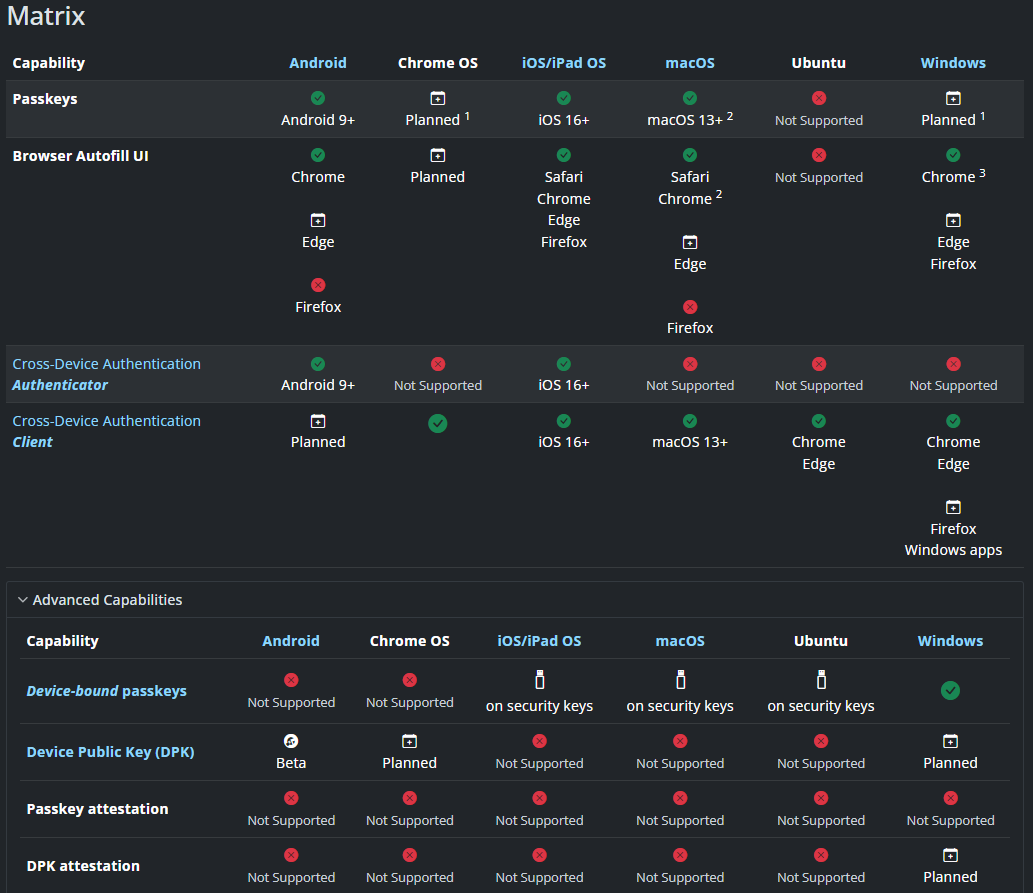
Task: Follow the macOS link in the top table
Action: pos(689,63)
